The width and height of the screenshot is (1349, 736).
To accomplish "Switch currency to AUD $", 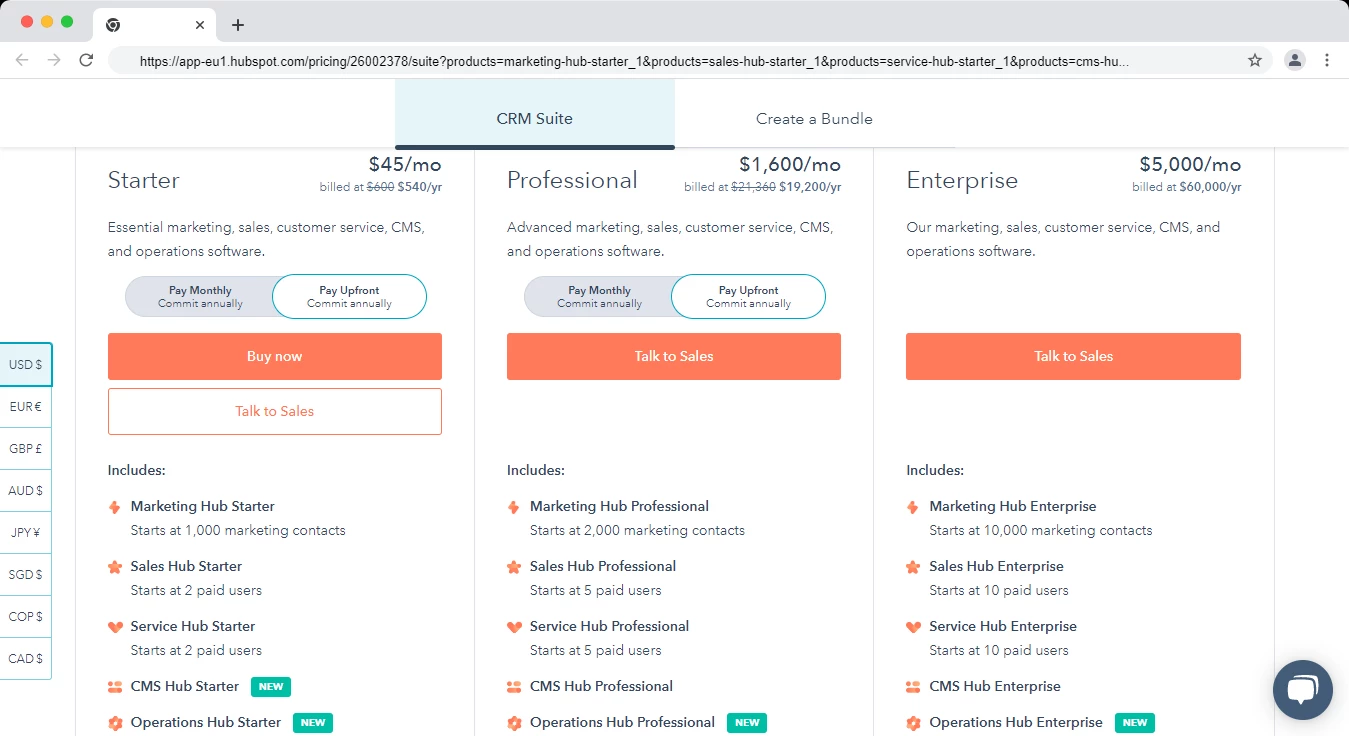I will click(26, 491).
